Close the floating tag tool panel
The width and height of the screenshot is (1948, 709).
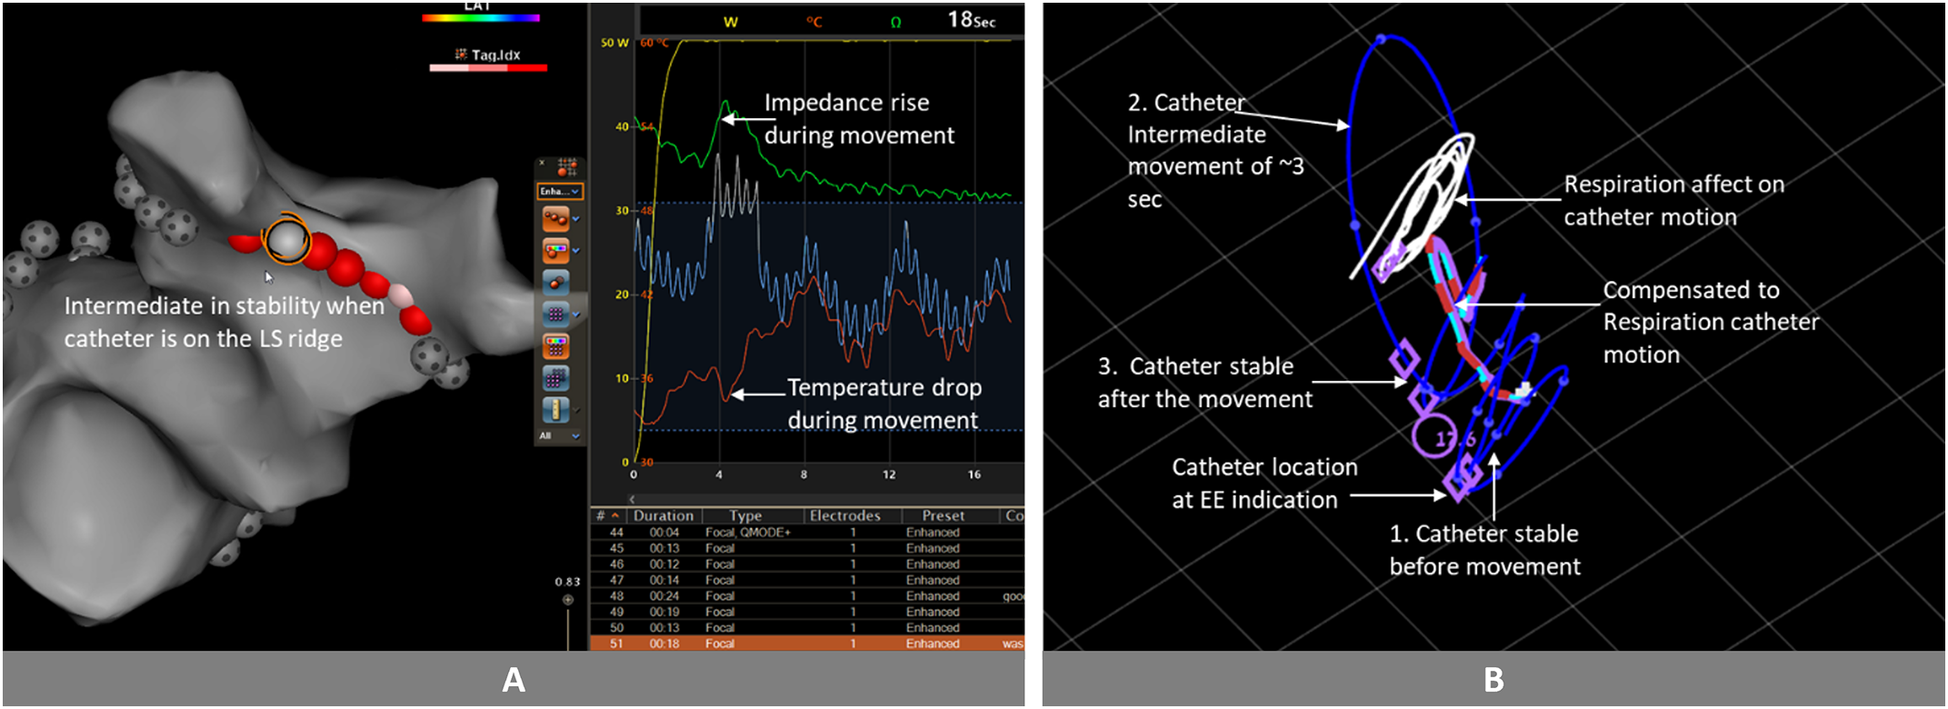pyautogui.click(x=543, y=163)
